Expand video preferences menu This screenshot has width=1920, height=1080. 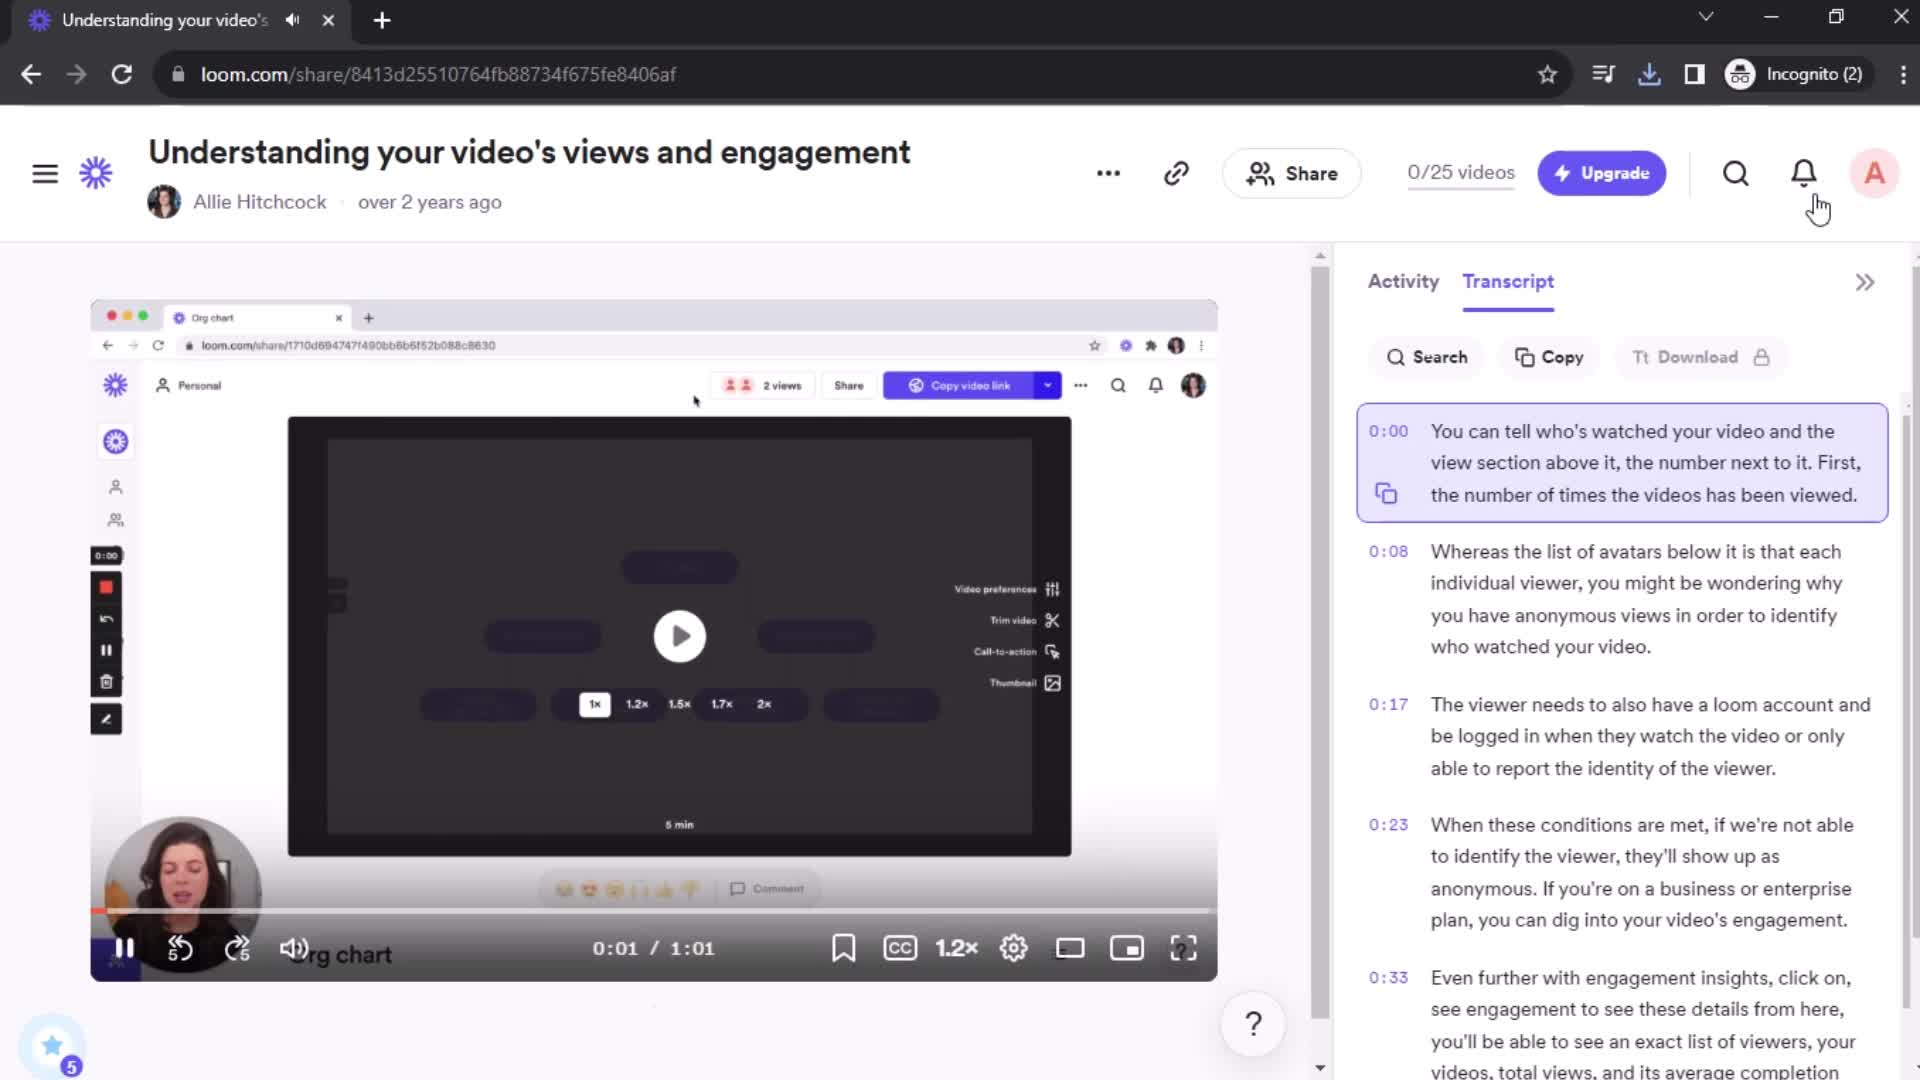coord(1052,589)
